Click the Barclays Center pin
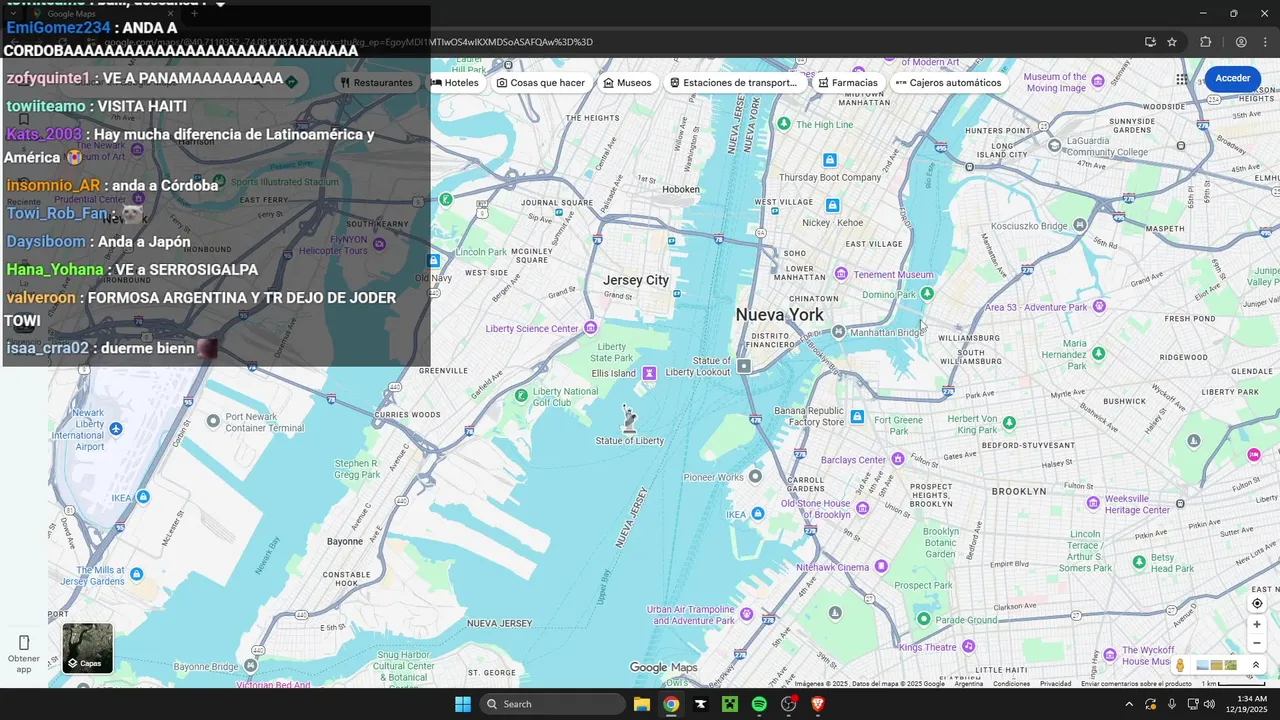 tap(898, 459)
